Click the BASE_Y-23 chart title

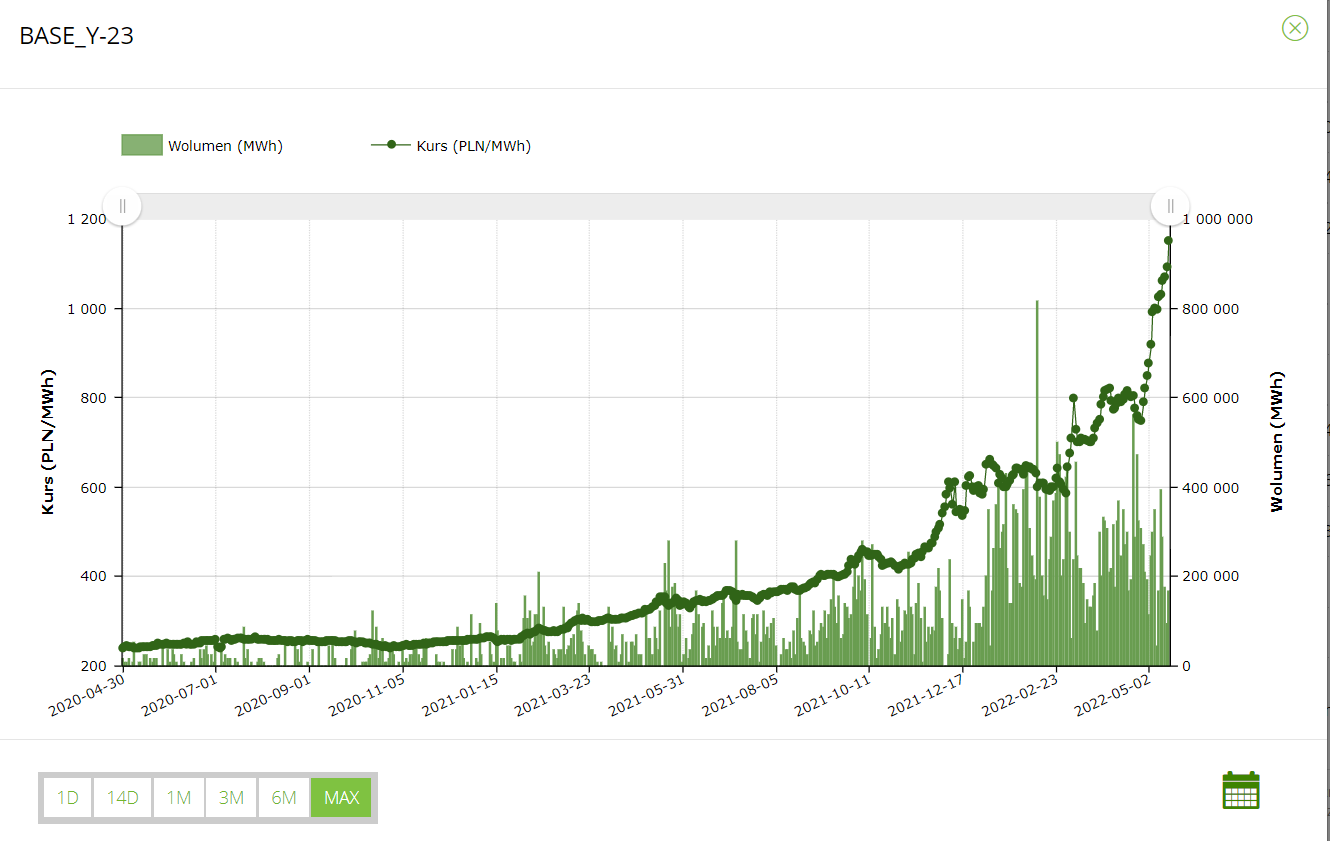pyautogui.click(x=77, y=37)
